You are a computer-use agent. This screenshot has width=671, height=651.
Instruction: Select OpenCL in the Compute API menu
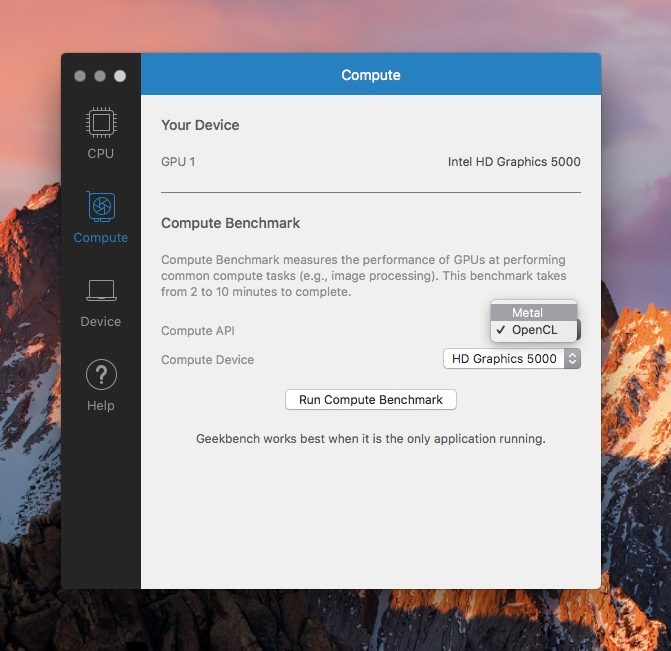click(x=534, y=330)
